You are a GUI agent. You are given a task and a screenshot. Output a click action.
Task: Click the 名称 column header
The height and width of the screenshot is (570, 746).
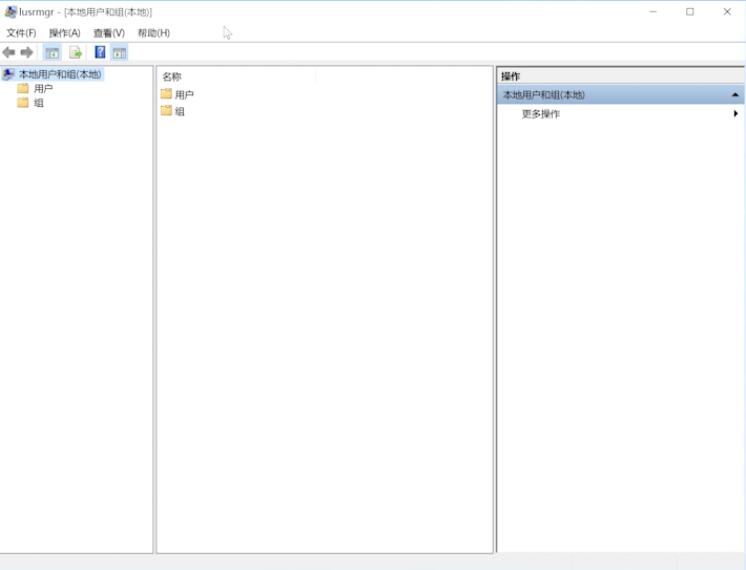[172, 77]
